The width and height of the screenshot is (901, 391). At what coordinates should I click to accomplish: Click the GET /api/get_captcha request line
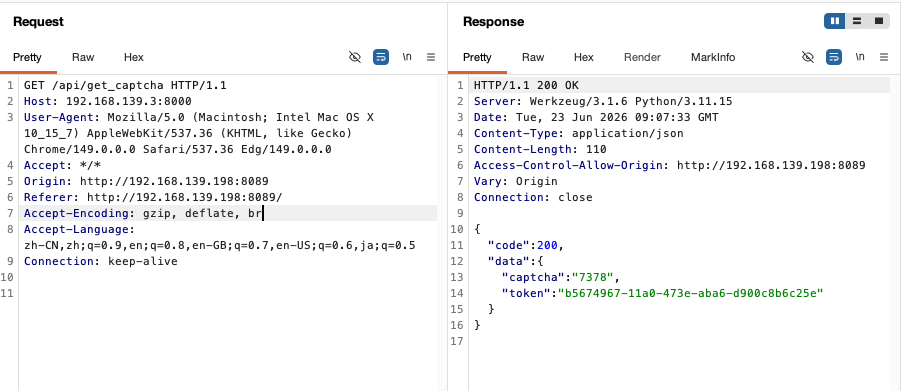[x=125, y=86]
